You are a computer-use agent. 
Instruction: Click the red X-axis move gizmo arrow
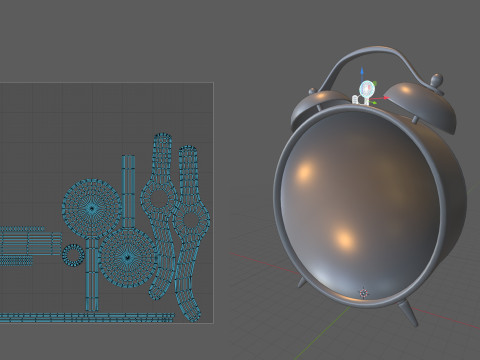[386, 97]
